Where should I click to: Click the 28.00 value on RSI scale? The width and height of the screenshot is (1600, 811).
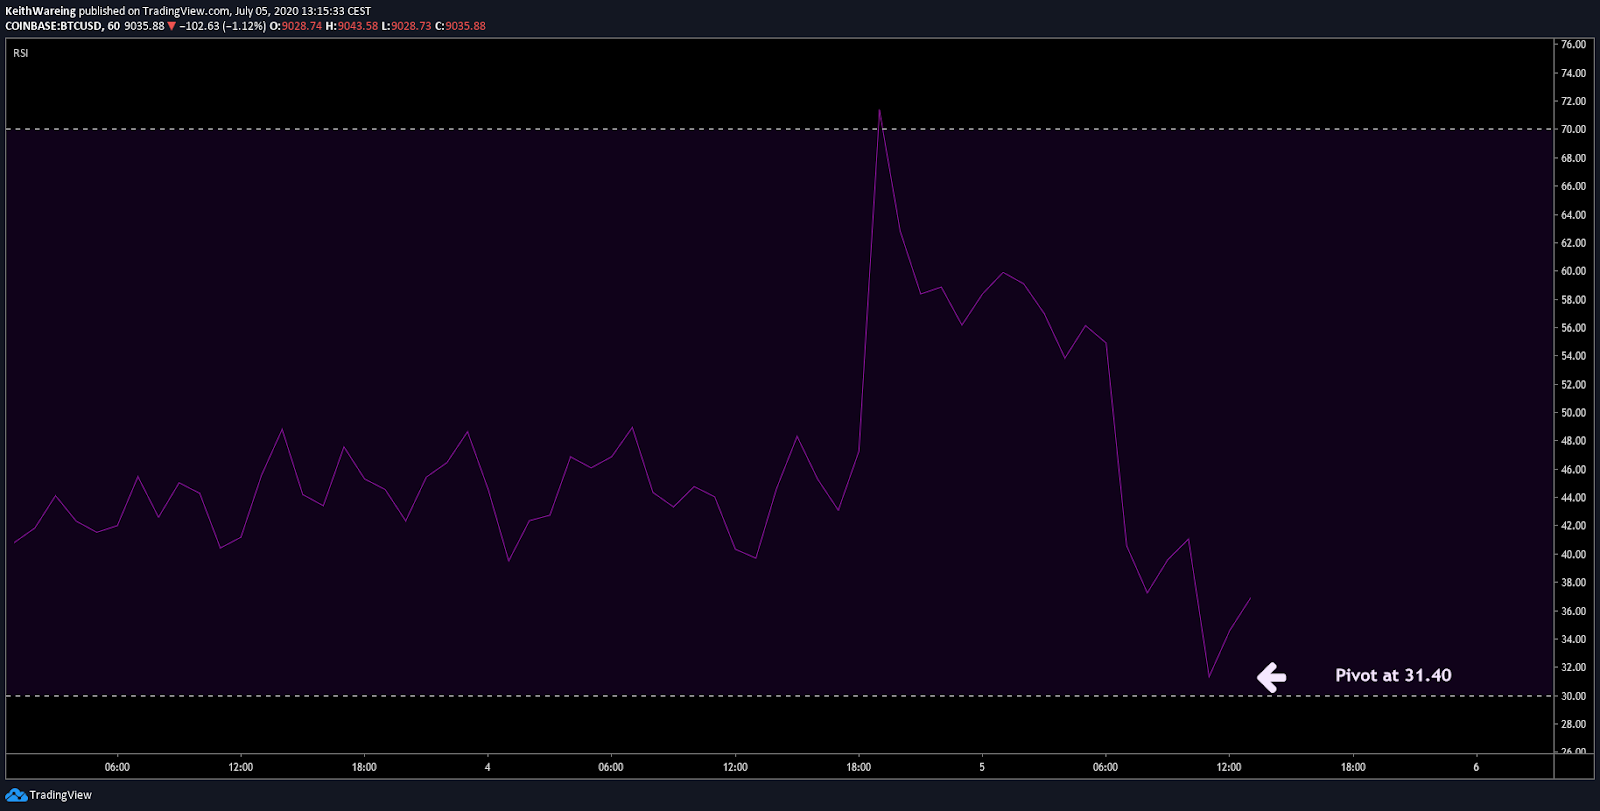1573,724
